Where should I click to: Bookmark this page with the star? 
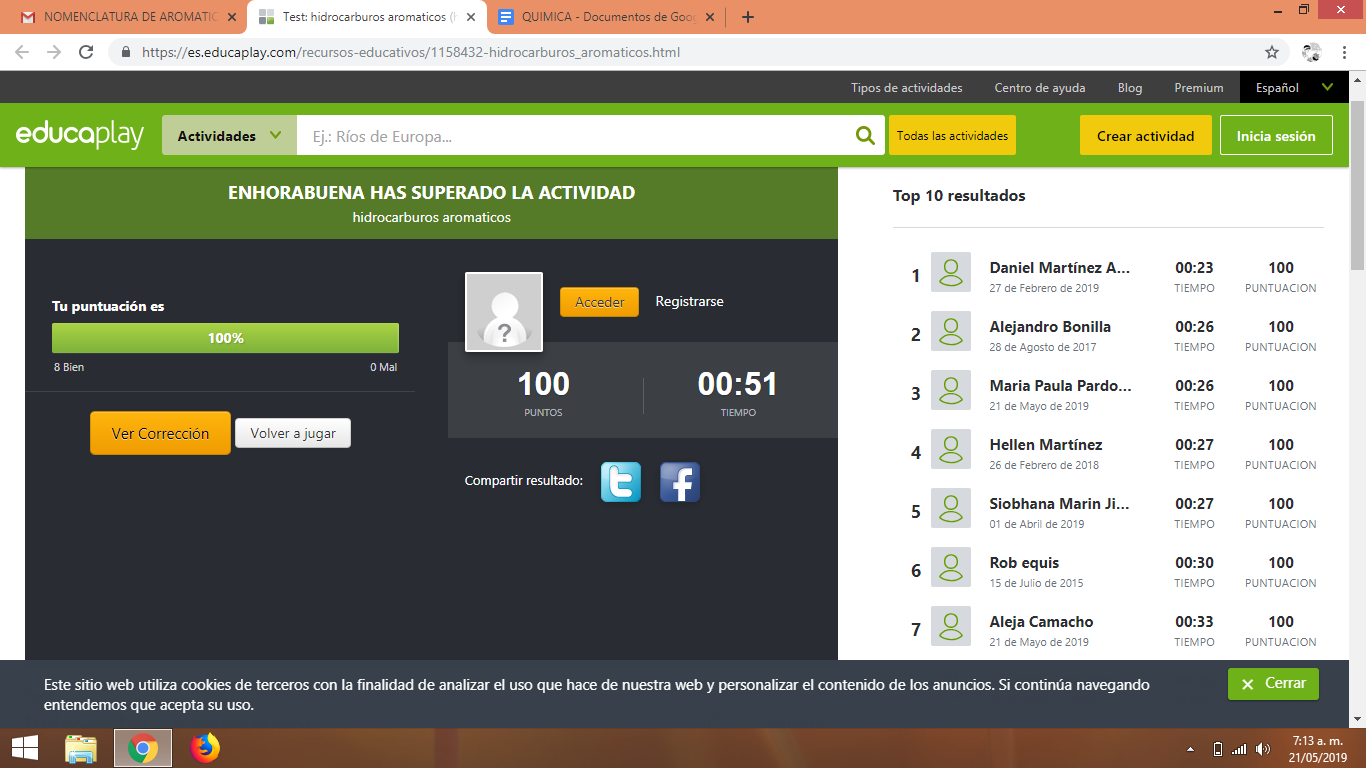[1272, 52]
